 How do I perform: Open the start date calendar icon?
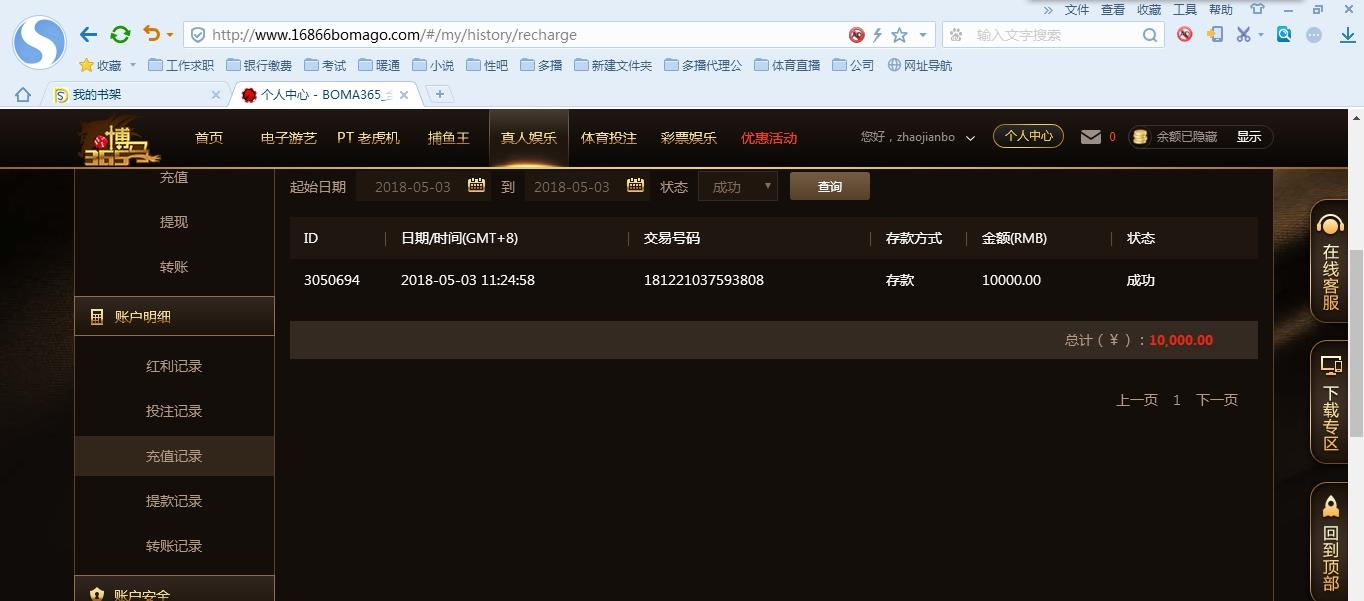click(476, 186)
